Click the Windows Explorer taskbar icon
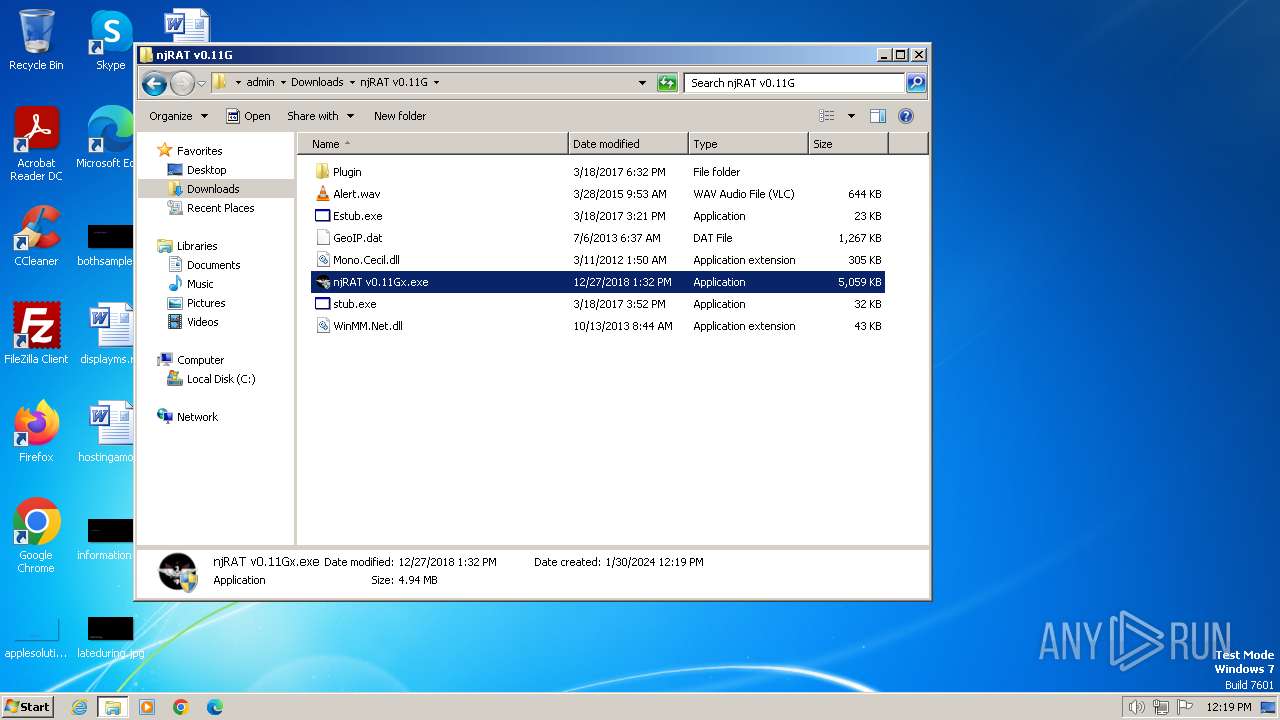Screen dimensions: 1280x720 [113, 707]
